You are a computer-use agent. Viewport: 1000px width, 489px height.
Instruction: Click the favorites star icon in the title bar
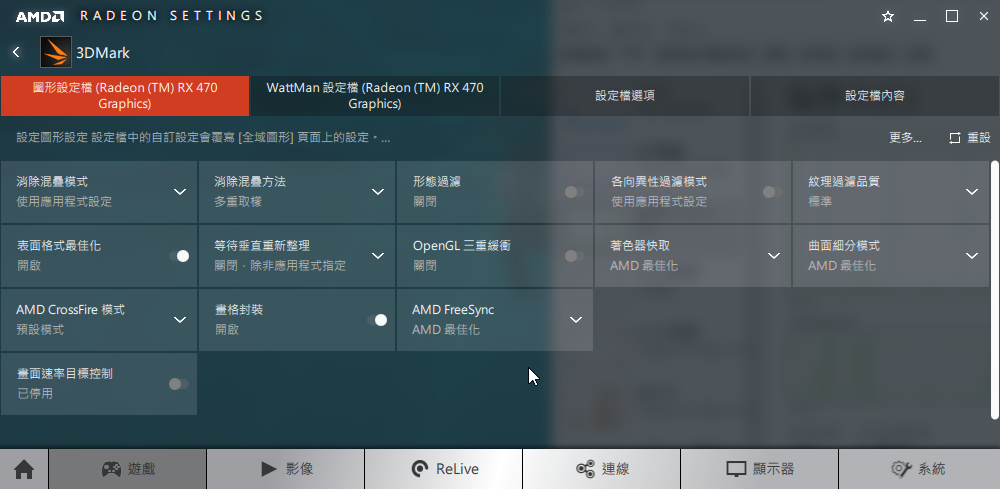(888, 17)
